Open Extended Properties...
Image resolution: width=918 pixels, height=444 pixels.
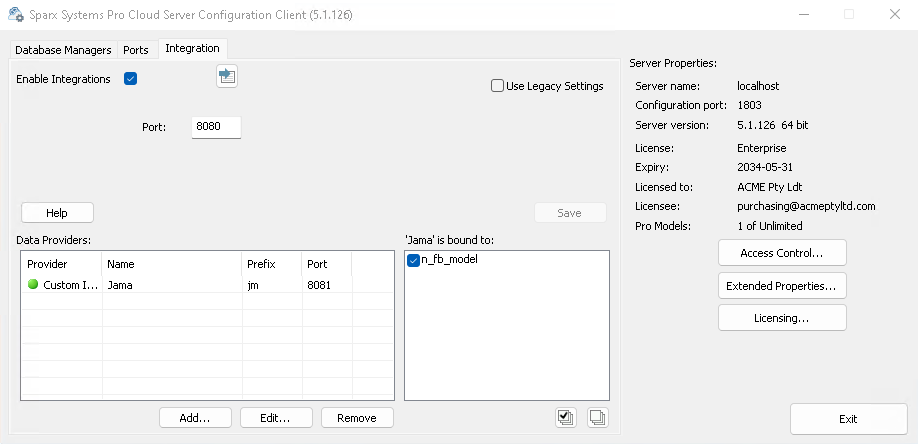tap(782, 286)
